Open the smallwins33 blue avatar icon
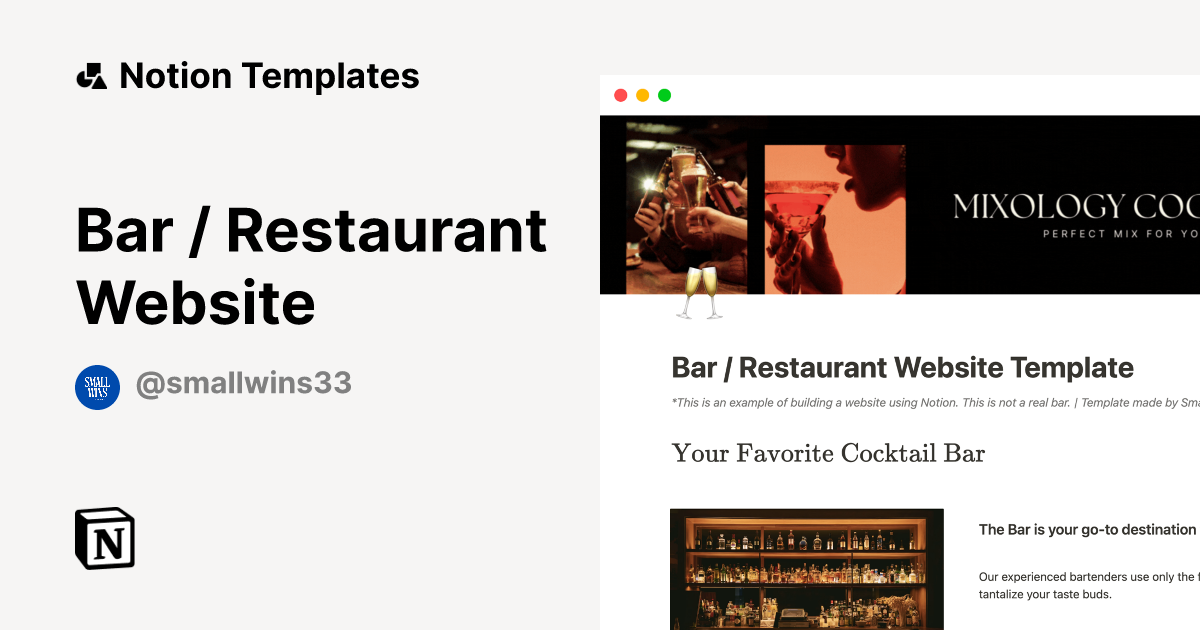Screen dimensions: 1200x630 pos(97,387)
